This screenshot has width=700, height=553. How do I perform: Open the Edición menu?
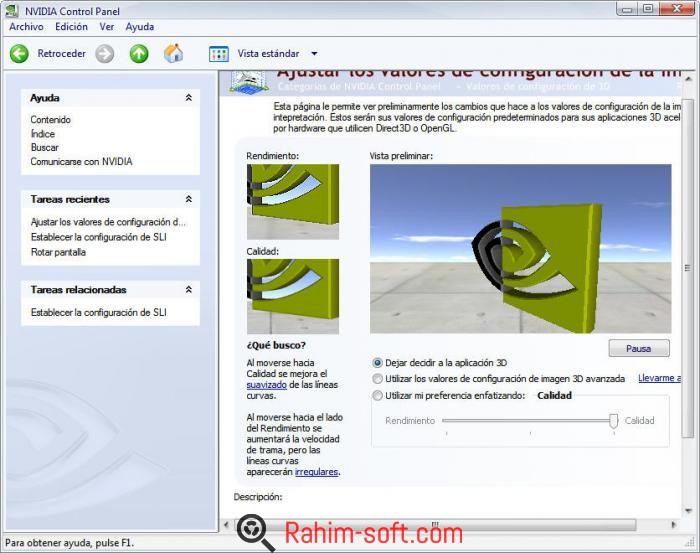pyautogui.click(x=71, y=27)
